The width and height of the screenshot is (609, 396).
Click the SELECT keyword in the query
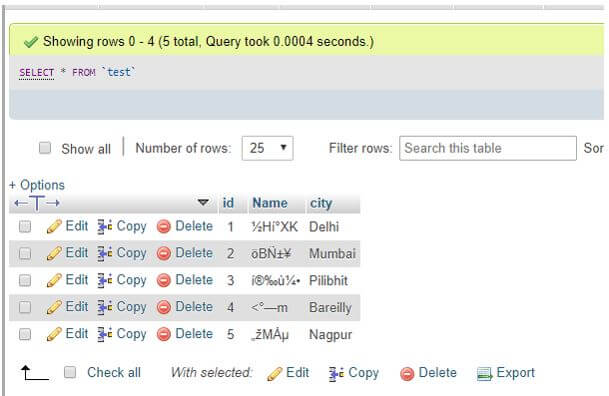click(x=37, y=73)
